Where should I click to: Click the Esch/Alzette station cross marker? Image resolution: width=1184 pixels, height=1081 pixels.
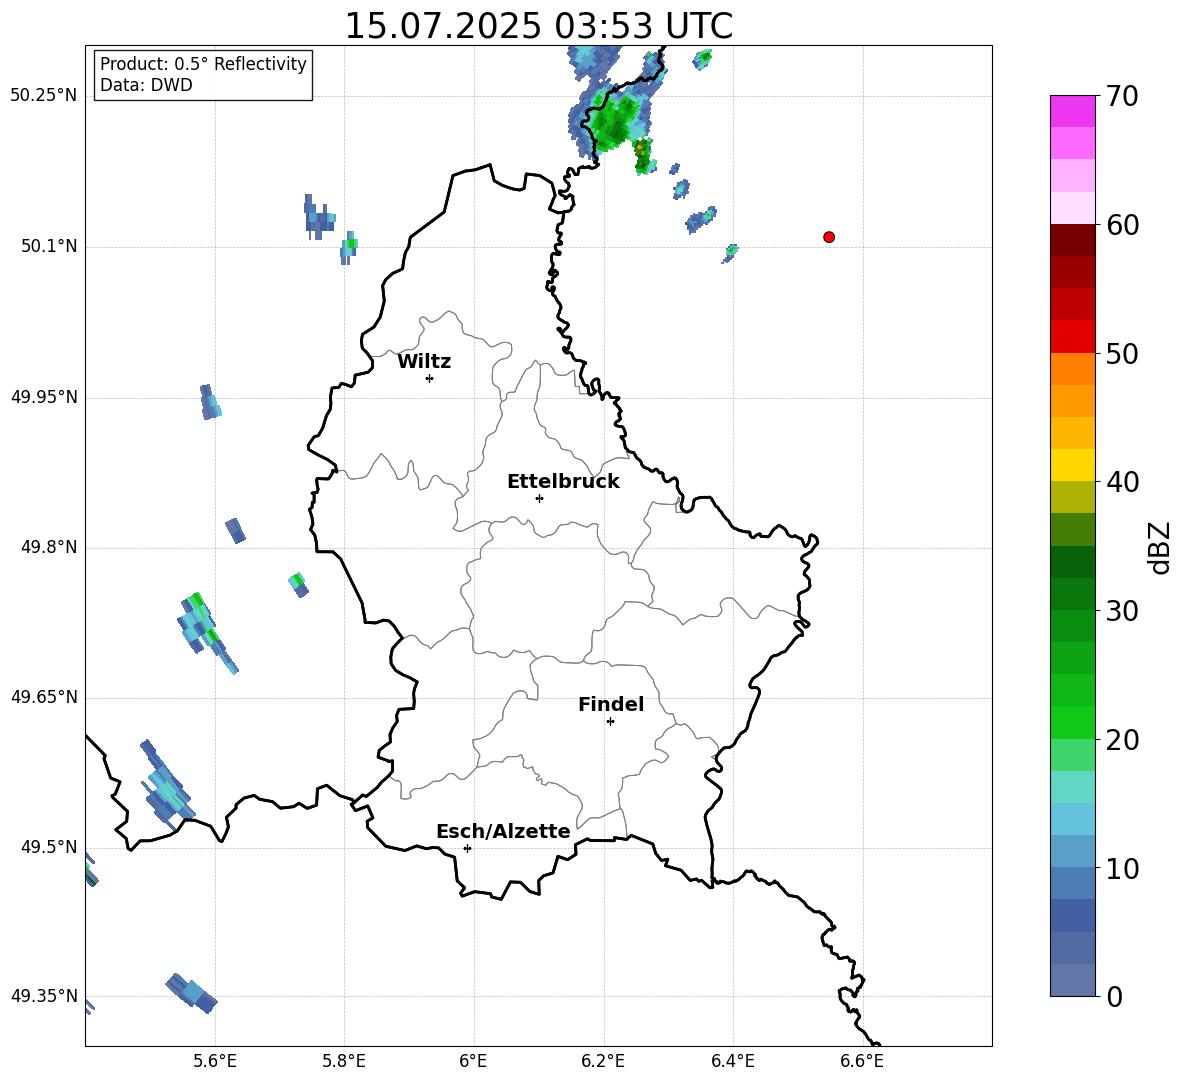pyautogui.click(x=467, y=848)
